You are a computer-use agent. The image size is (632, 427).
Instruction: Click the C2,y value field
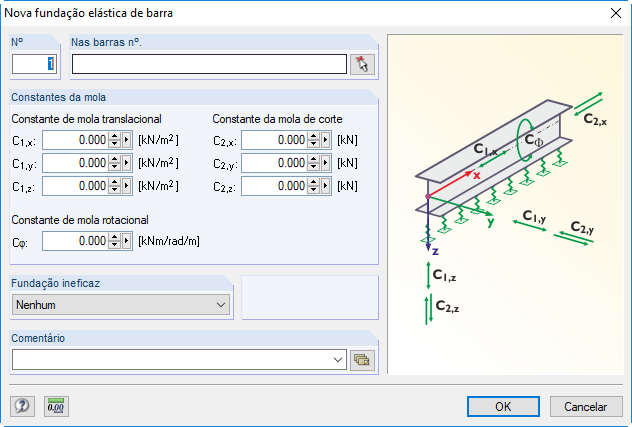tap(274, 163)
